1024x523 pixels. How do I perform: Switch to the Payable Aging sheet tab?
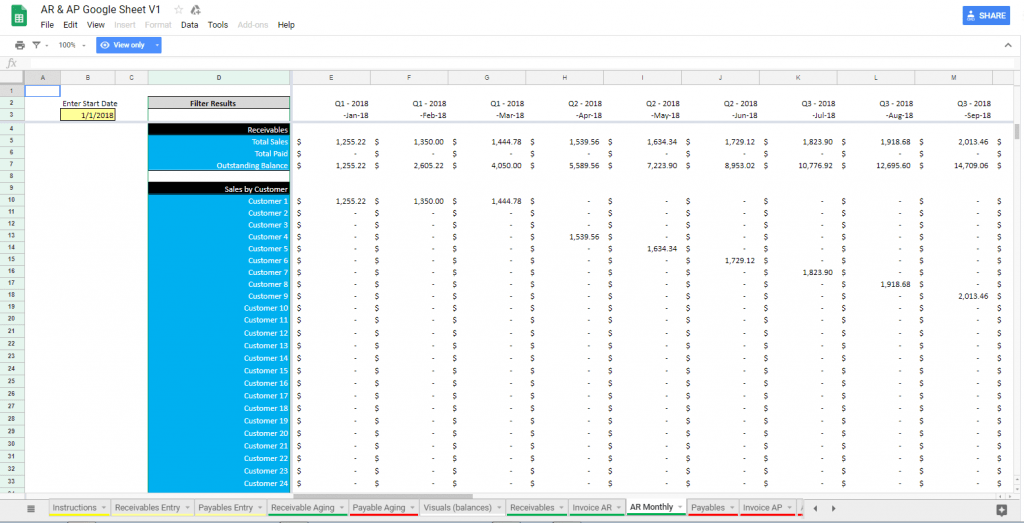point(379,507)
